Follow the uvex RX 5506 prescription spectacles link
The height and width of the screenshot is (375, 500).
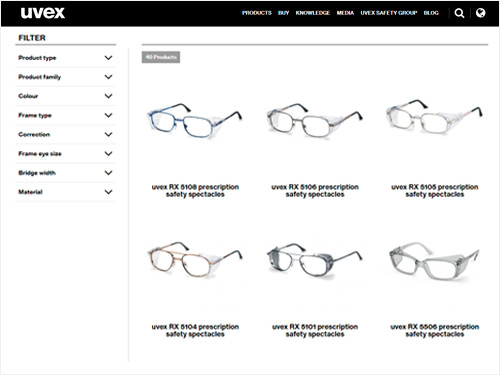point(434,330)
